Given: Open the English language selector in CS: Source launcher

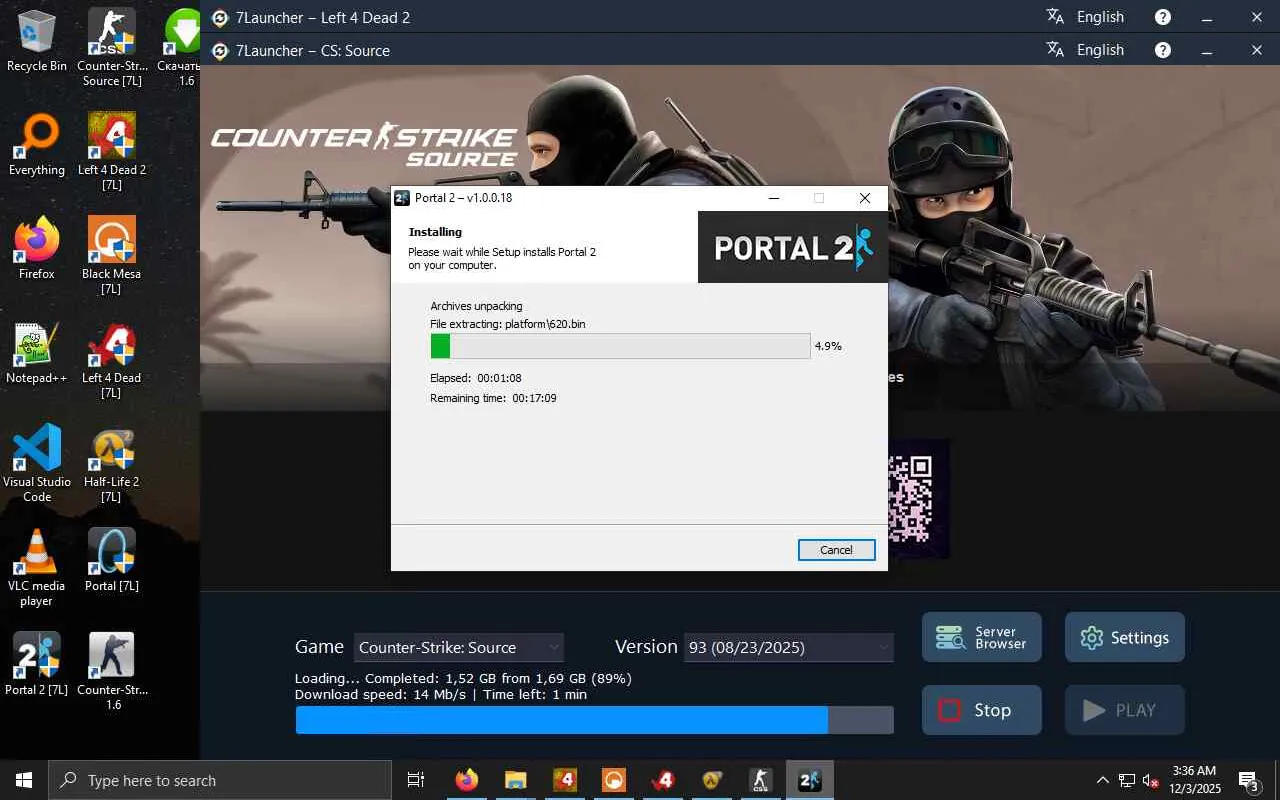Looking at the screenshot, I should (x=1085, y=50).
